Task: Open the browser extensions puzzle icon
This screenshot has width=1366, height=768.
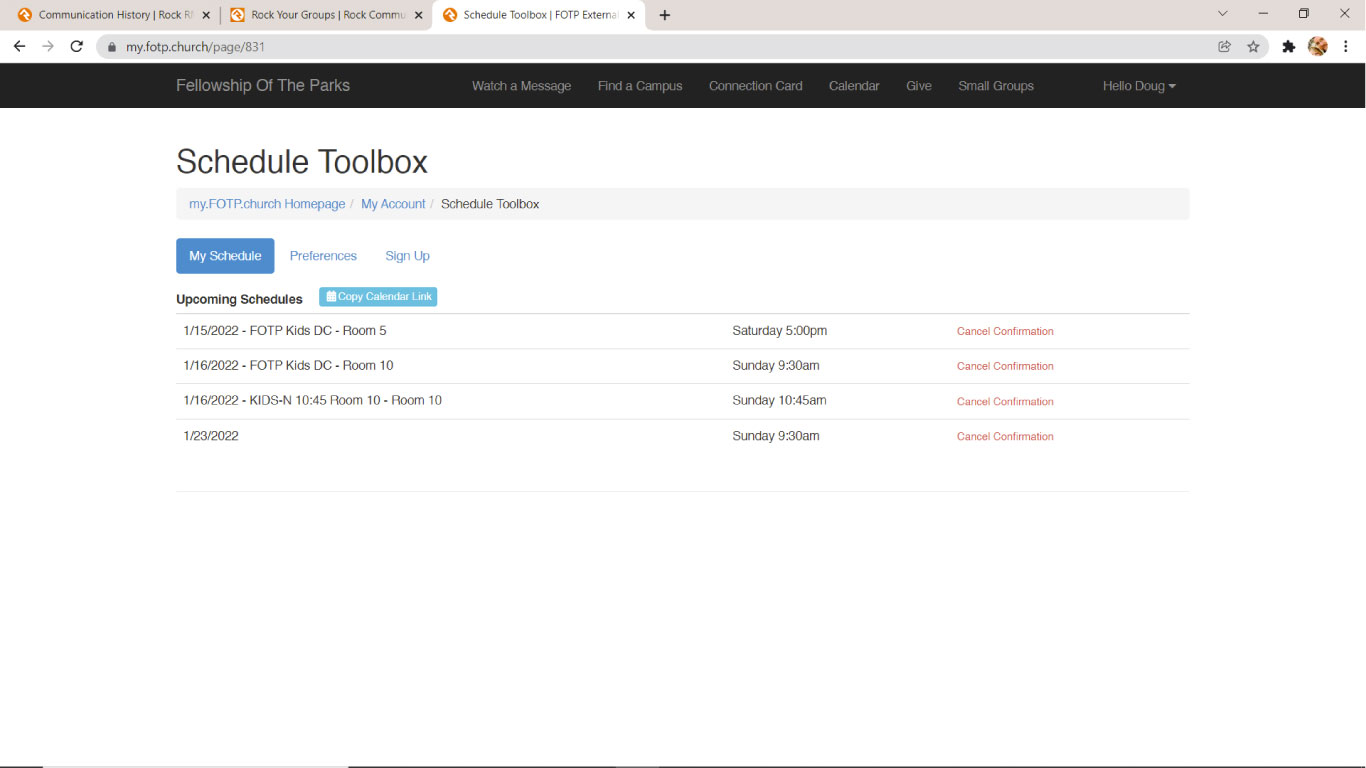Action: click(x=1288, y=46)
